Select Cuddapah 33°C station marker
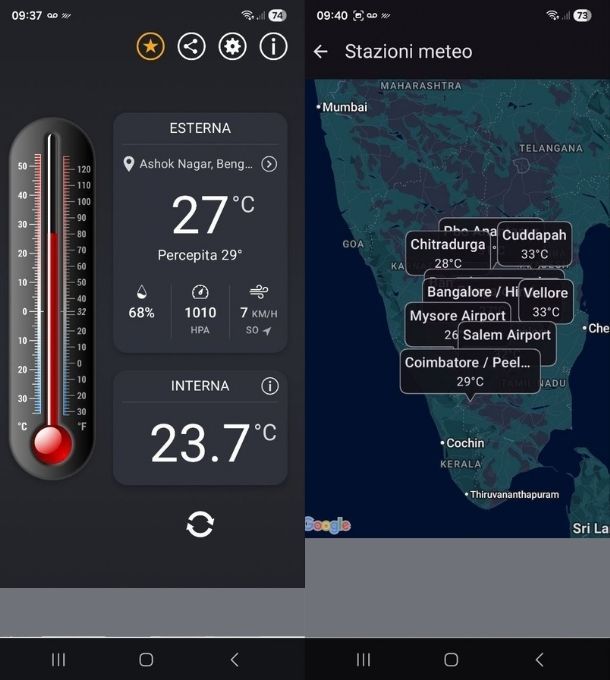610x680 pixels. [534, 244]
